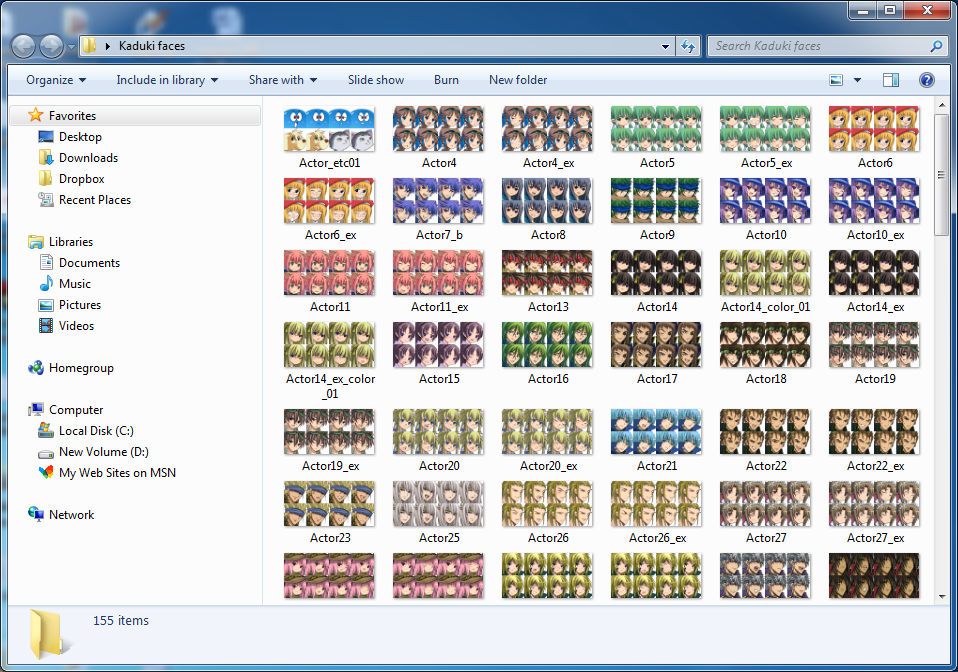Open Dropbox in Favorites
The image size is (958, 672).
(x=81, y=179)
